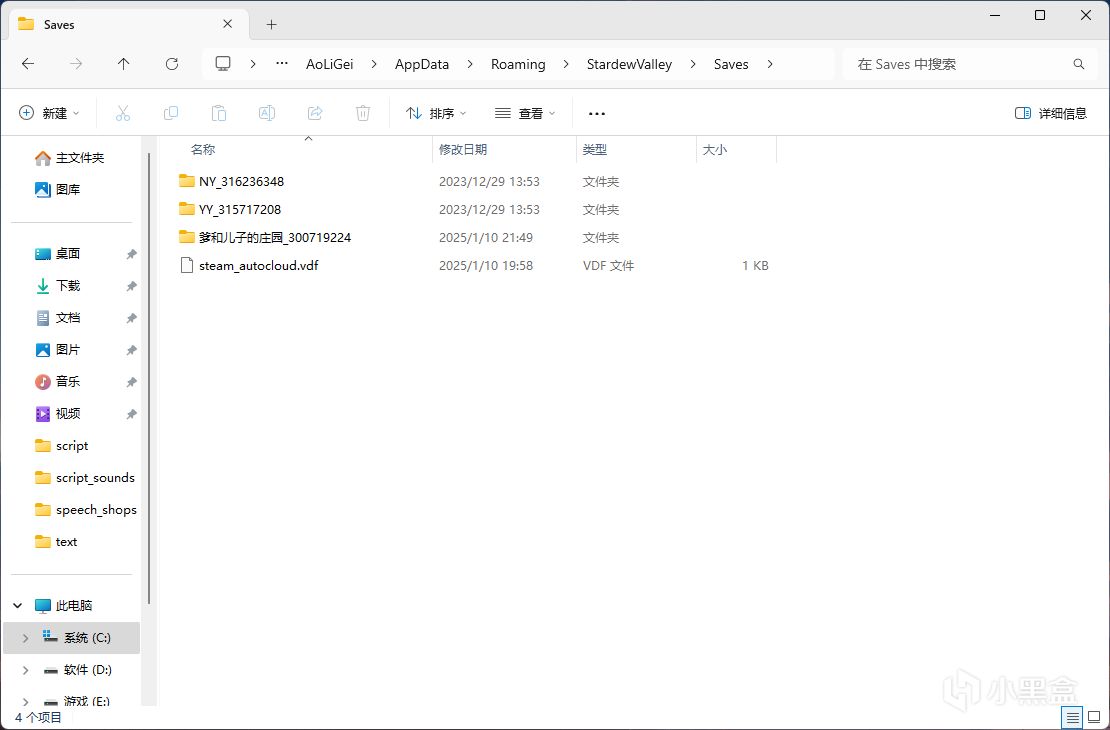Click the navigation pane scrollbar
The width and height of the screenshot is (1110, 730).
point(149,379)
